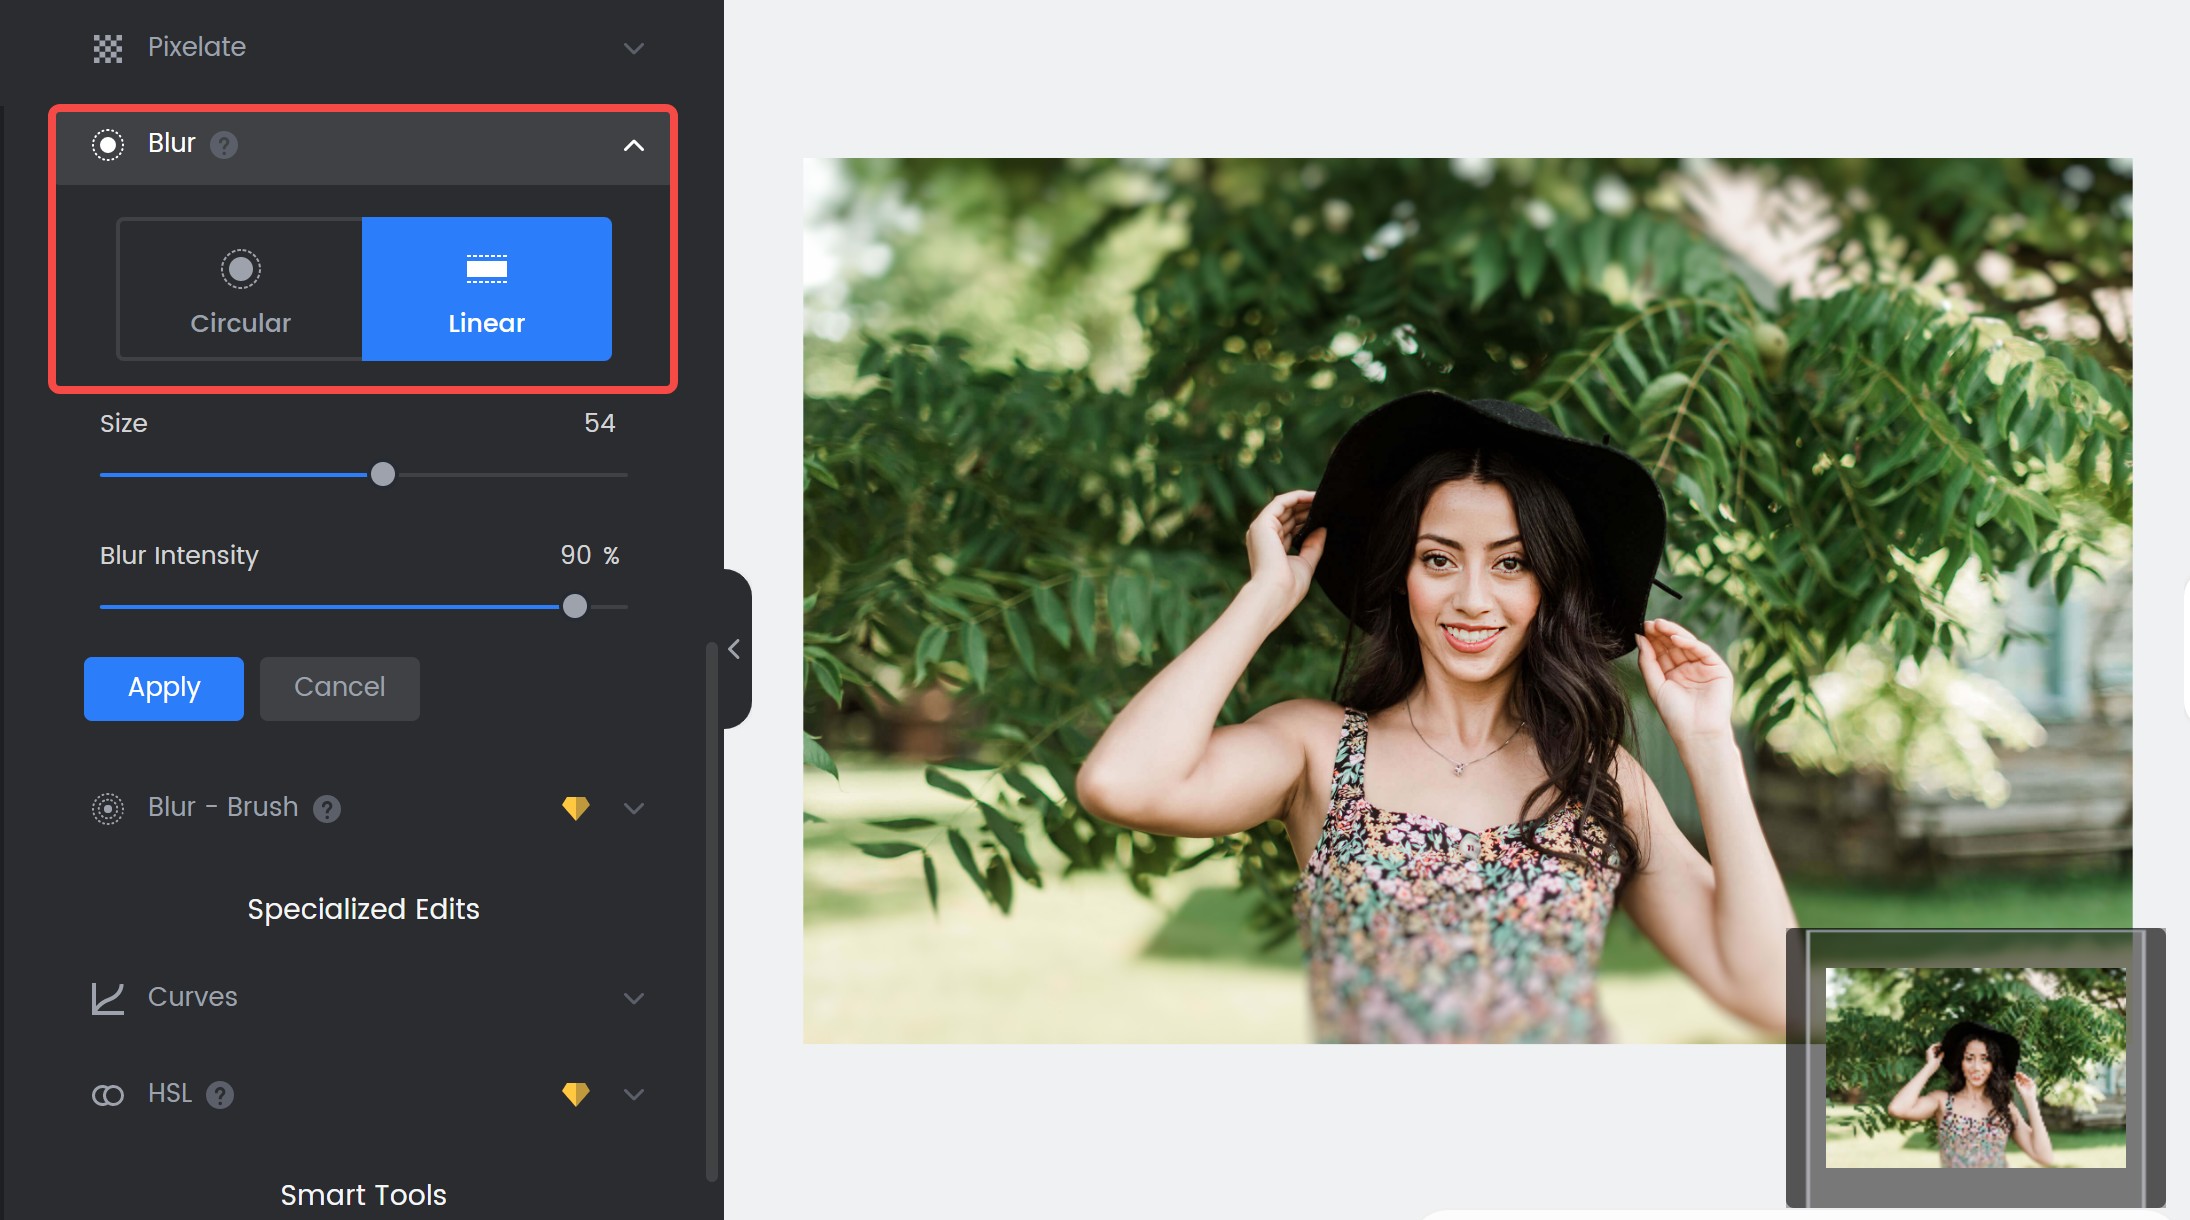
Task: Click the navigator preview thumbnail
Action: 1975,1067
